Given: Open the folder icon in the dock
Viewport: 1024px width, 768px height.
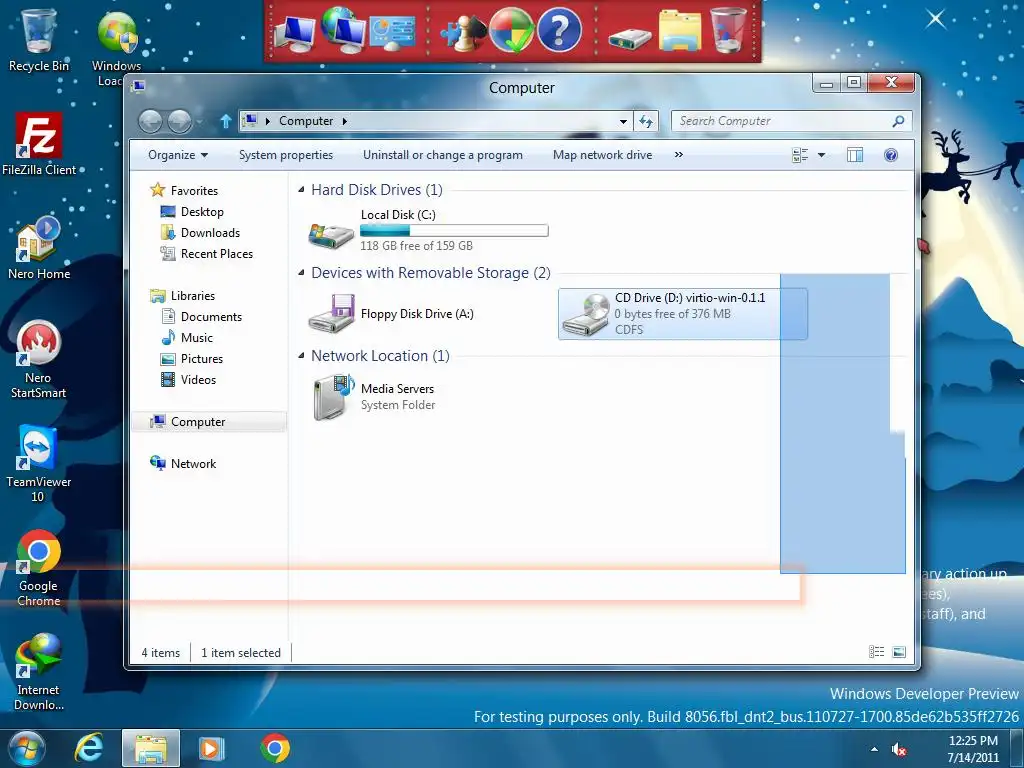Looking at the screenshot, I should 680,30.
